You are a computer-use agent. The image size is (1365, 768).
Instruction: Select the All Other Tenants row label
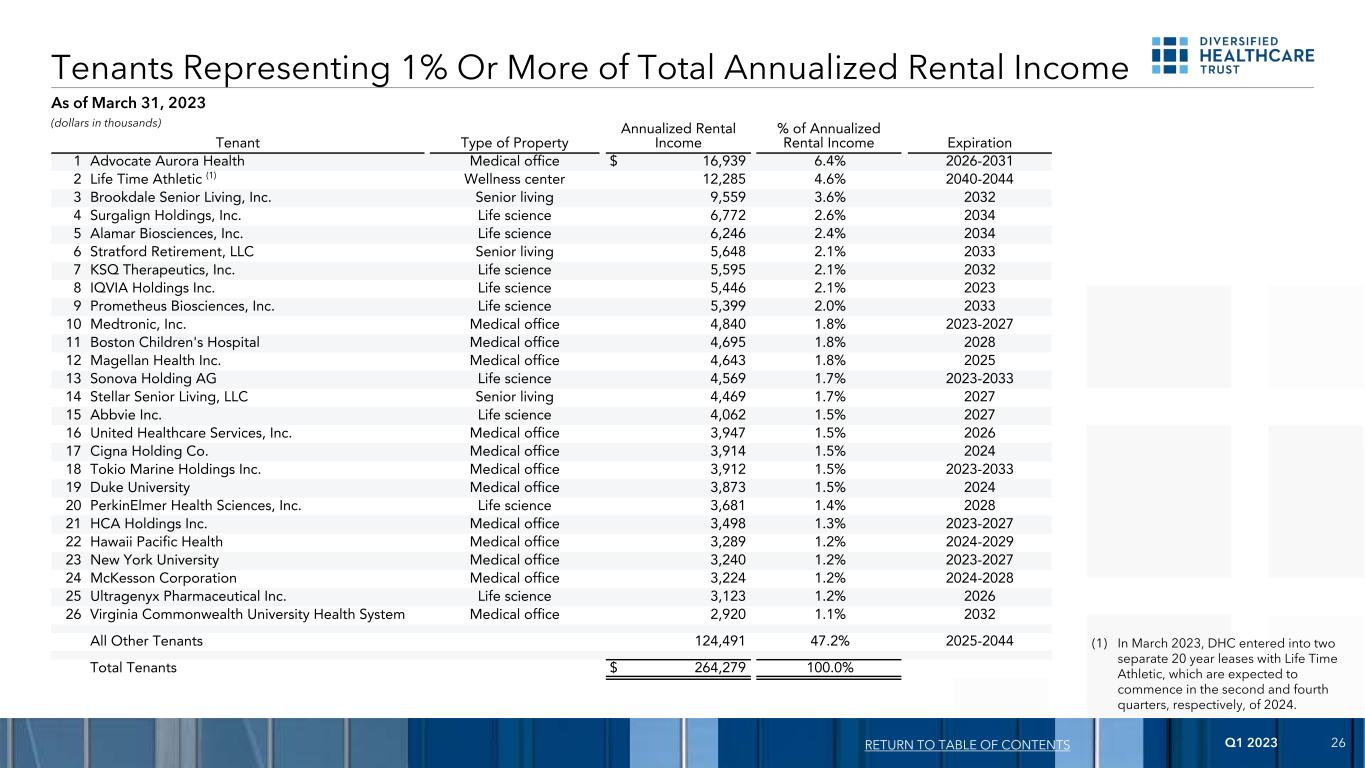[146, 641]
